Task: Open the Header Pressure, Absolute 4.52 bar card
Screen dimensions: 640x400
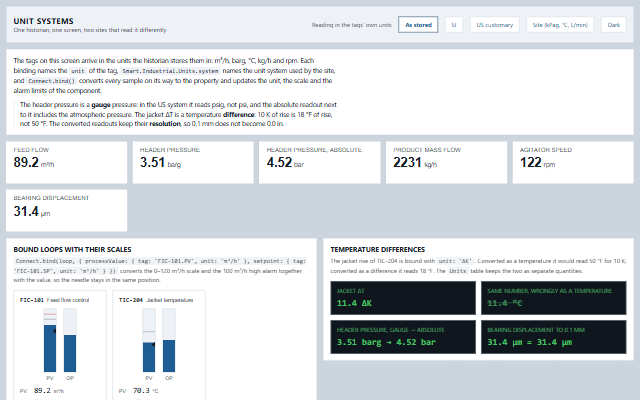Action: point(320,162)
